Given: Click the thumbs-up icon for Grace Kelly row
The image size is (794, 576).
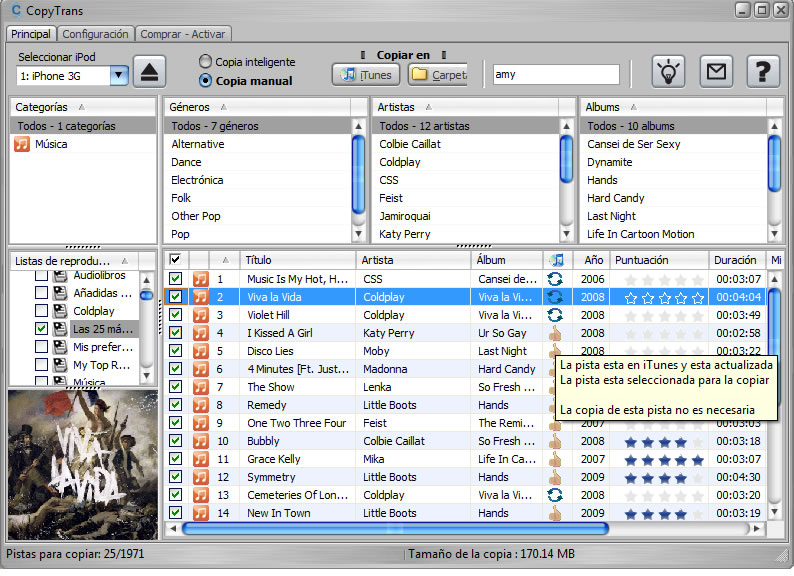Looking at the screenshot, I should click(x=555, y=459).
